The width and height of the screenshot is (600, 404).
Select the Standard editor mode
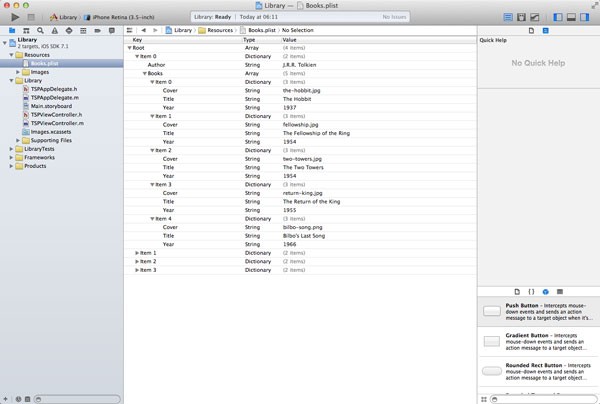(508, 17)
